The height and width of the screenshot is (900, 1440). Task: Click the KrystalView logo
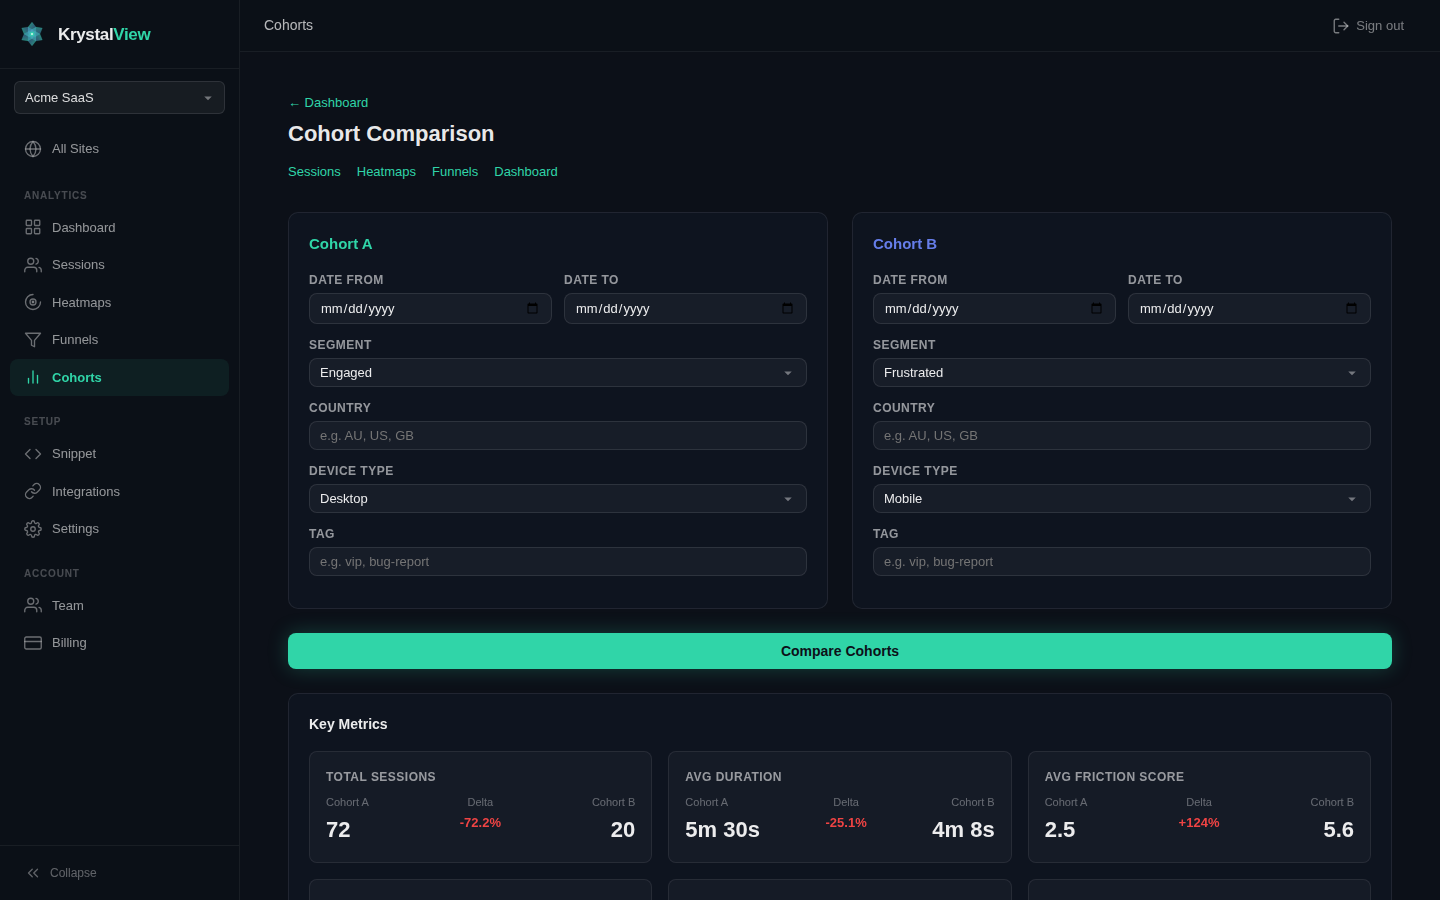[85, 33]
